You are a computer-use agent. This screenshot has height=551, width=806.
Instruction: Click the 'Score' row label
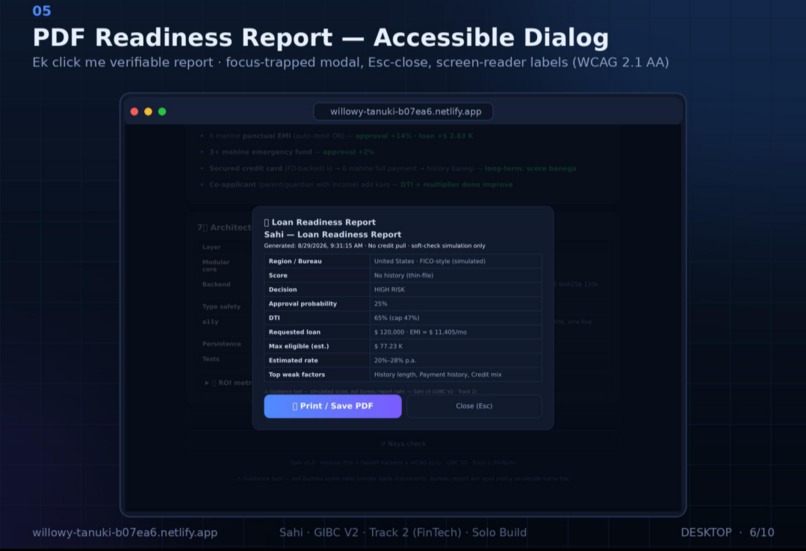pos(278,276)
